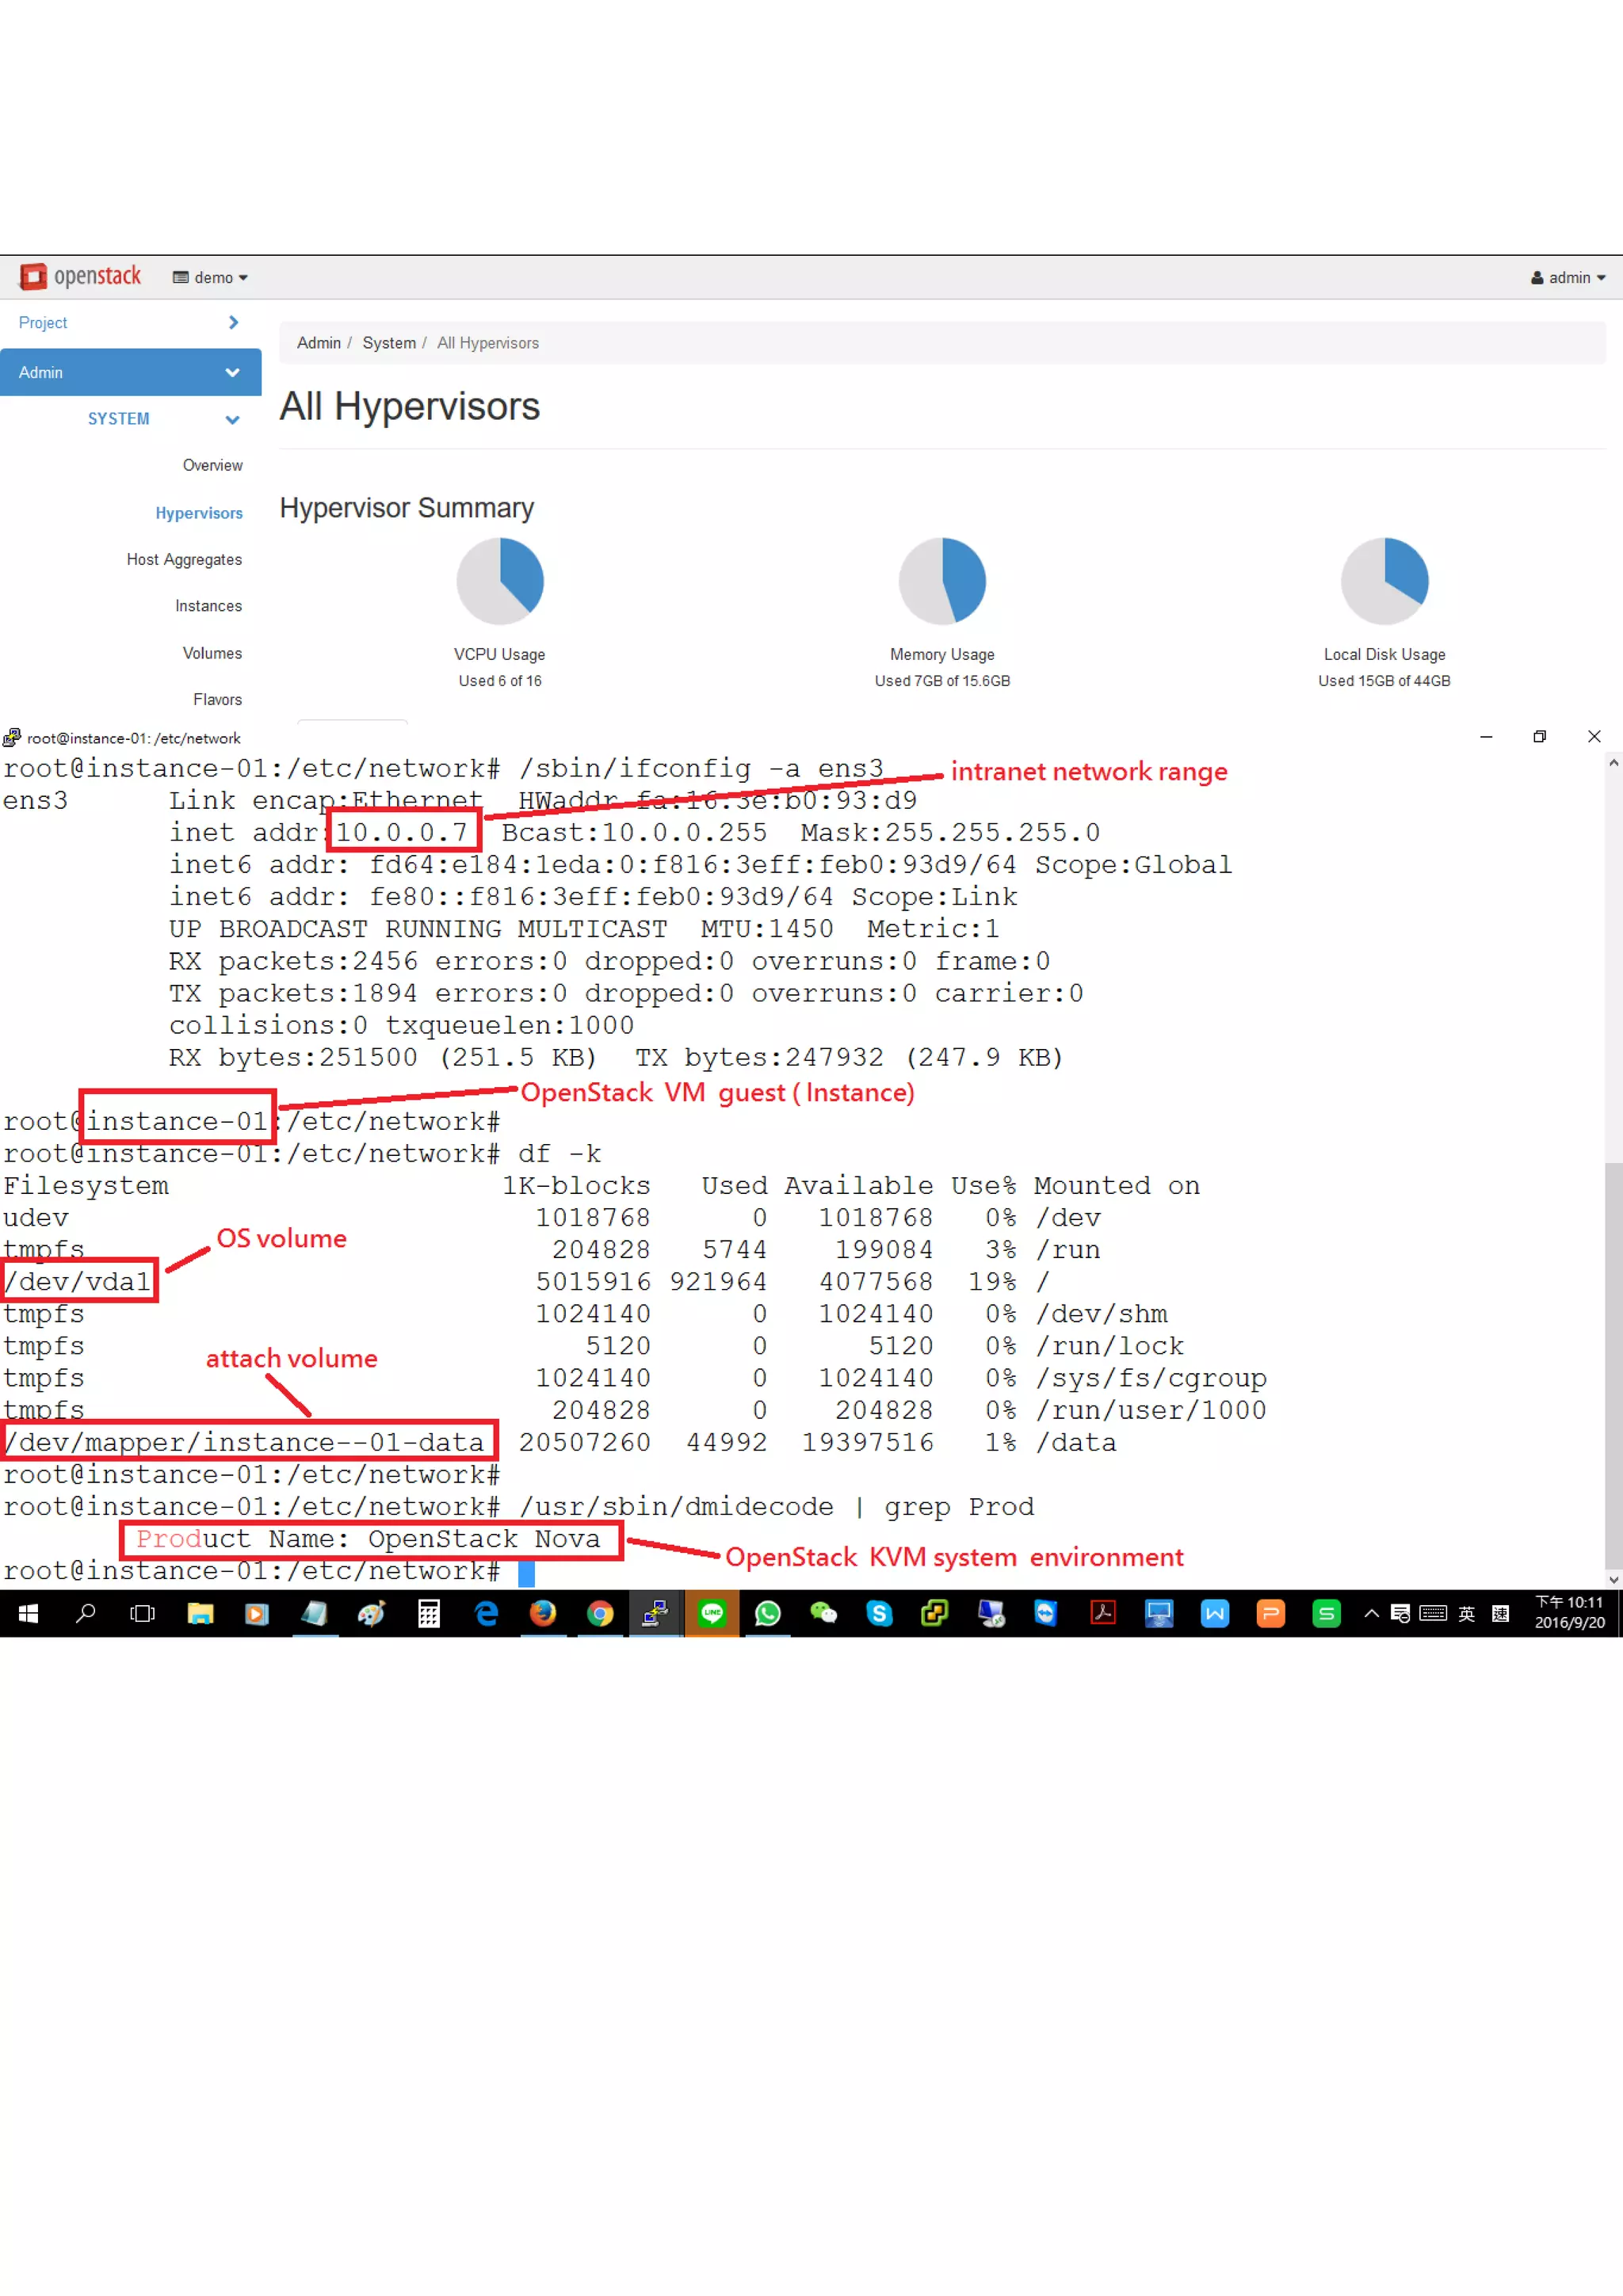This screenshot has width=1623, height=2296.
Task: Open the Instances sidebar item
Action: coord(208,606)
